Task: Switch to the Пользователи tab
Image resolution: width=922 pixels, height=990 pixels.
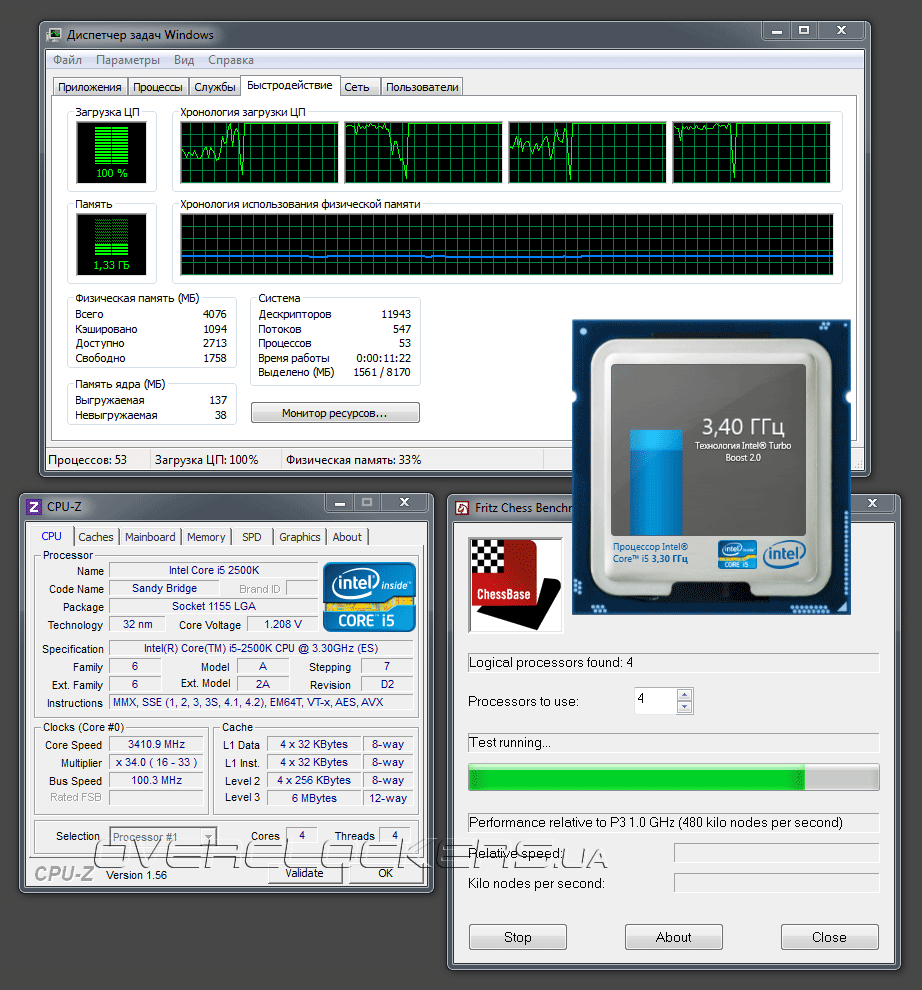Action: 422,87
